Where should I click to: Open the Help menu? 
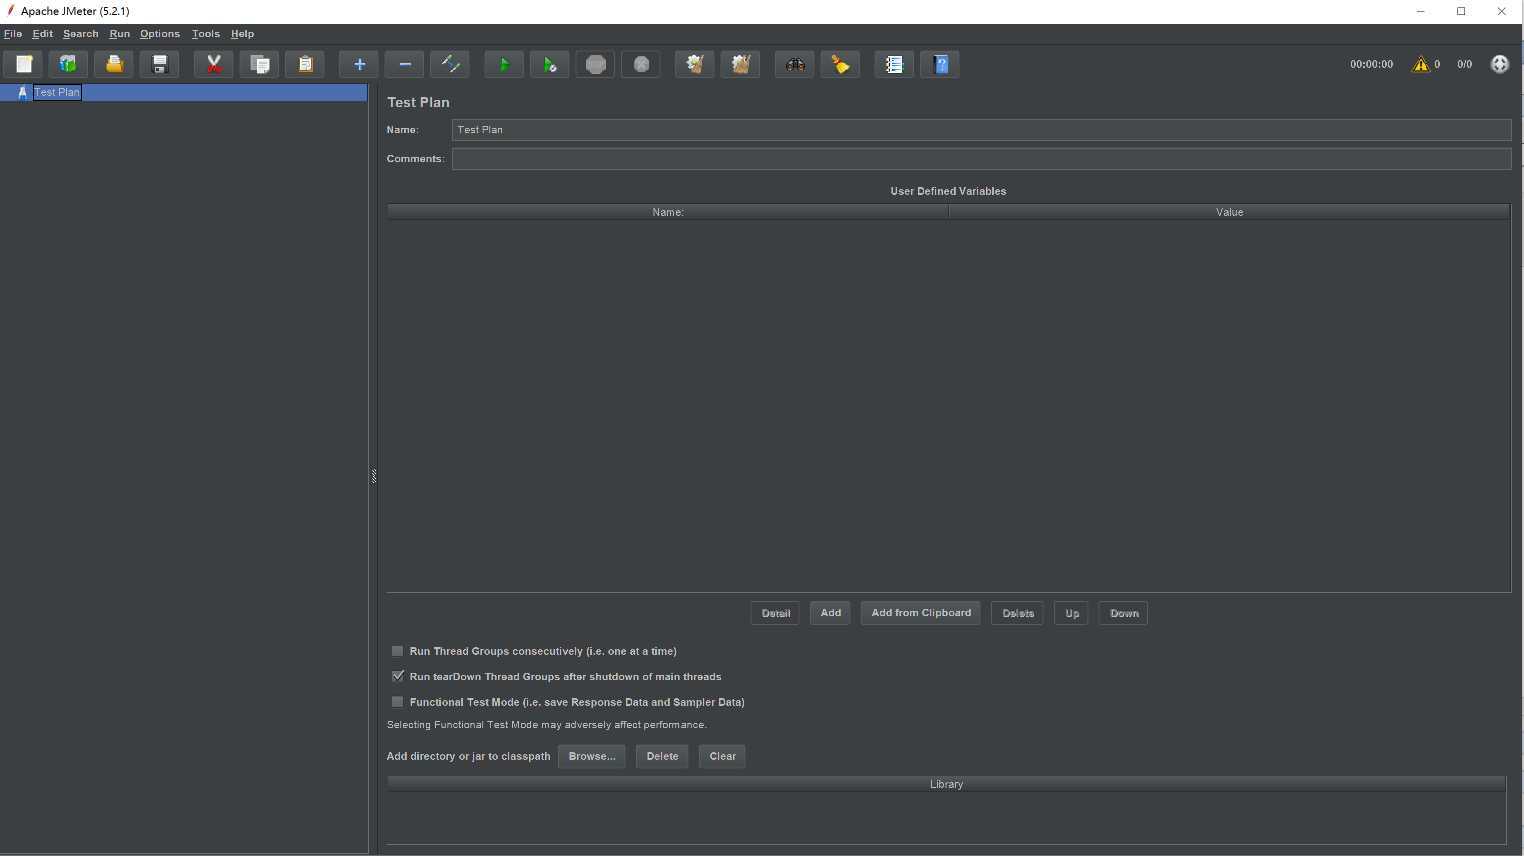[x=242, y=34]
